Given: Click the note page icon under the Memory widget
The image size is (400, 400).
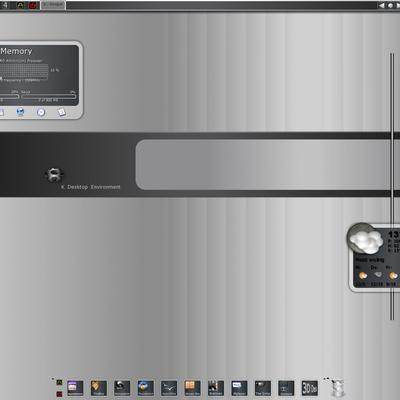Looking at the screenshot, I should click(62, 112).
